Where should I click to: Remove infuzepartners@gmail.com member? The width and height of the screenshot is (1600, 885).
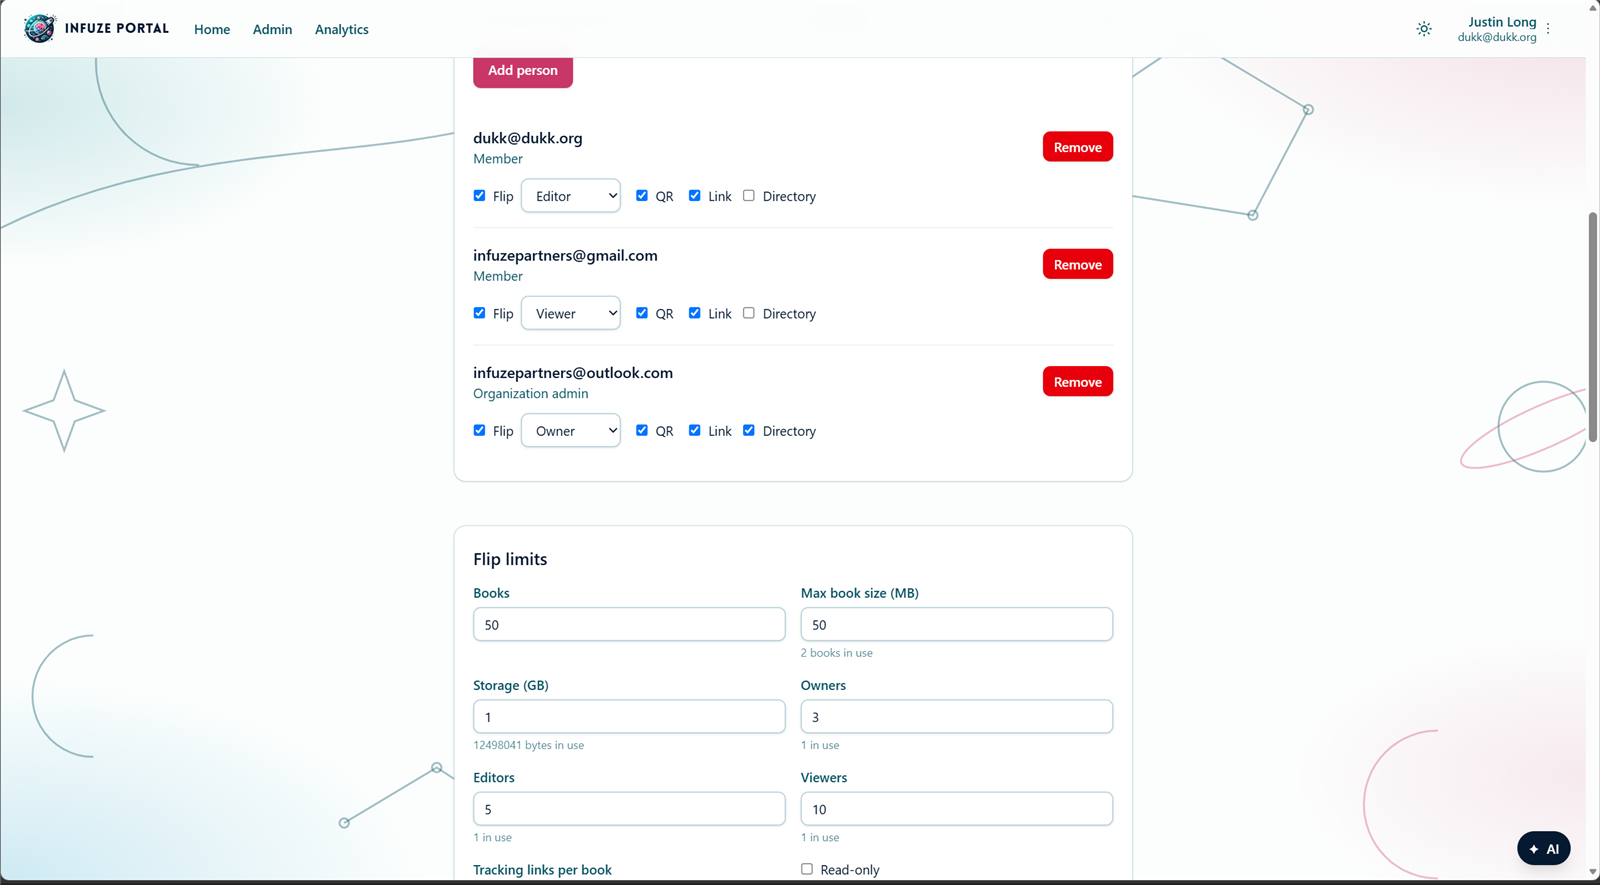click(1078, 264)
